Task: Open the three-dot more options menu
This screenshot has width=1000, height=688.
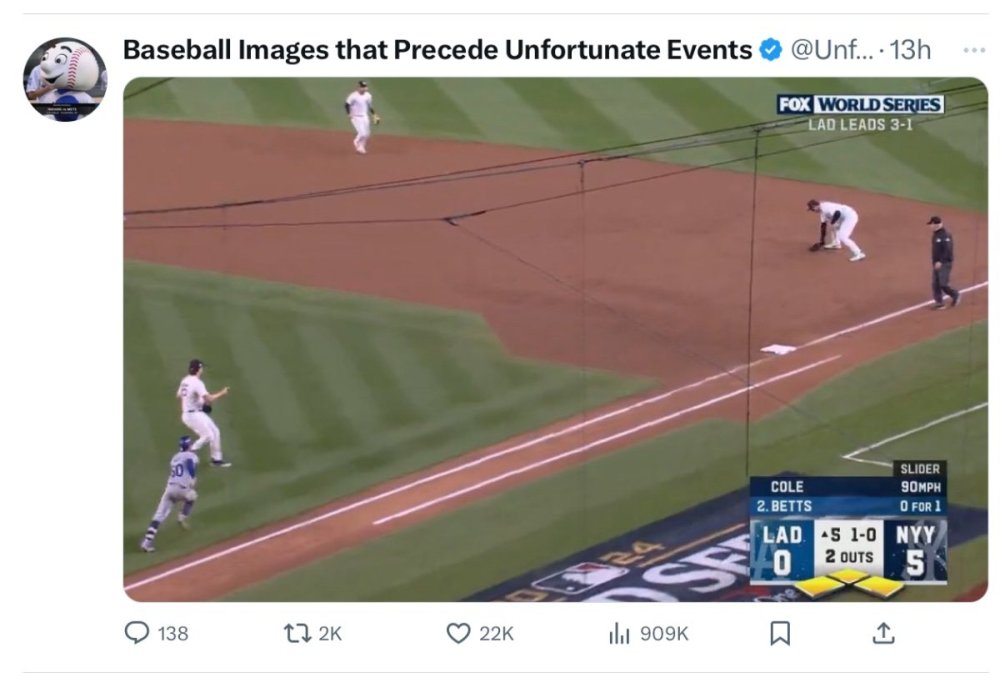Action: pyautogui.click(x=973, y=50)
